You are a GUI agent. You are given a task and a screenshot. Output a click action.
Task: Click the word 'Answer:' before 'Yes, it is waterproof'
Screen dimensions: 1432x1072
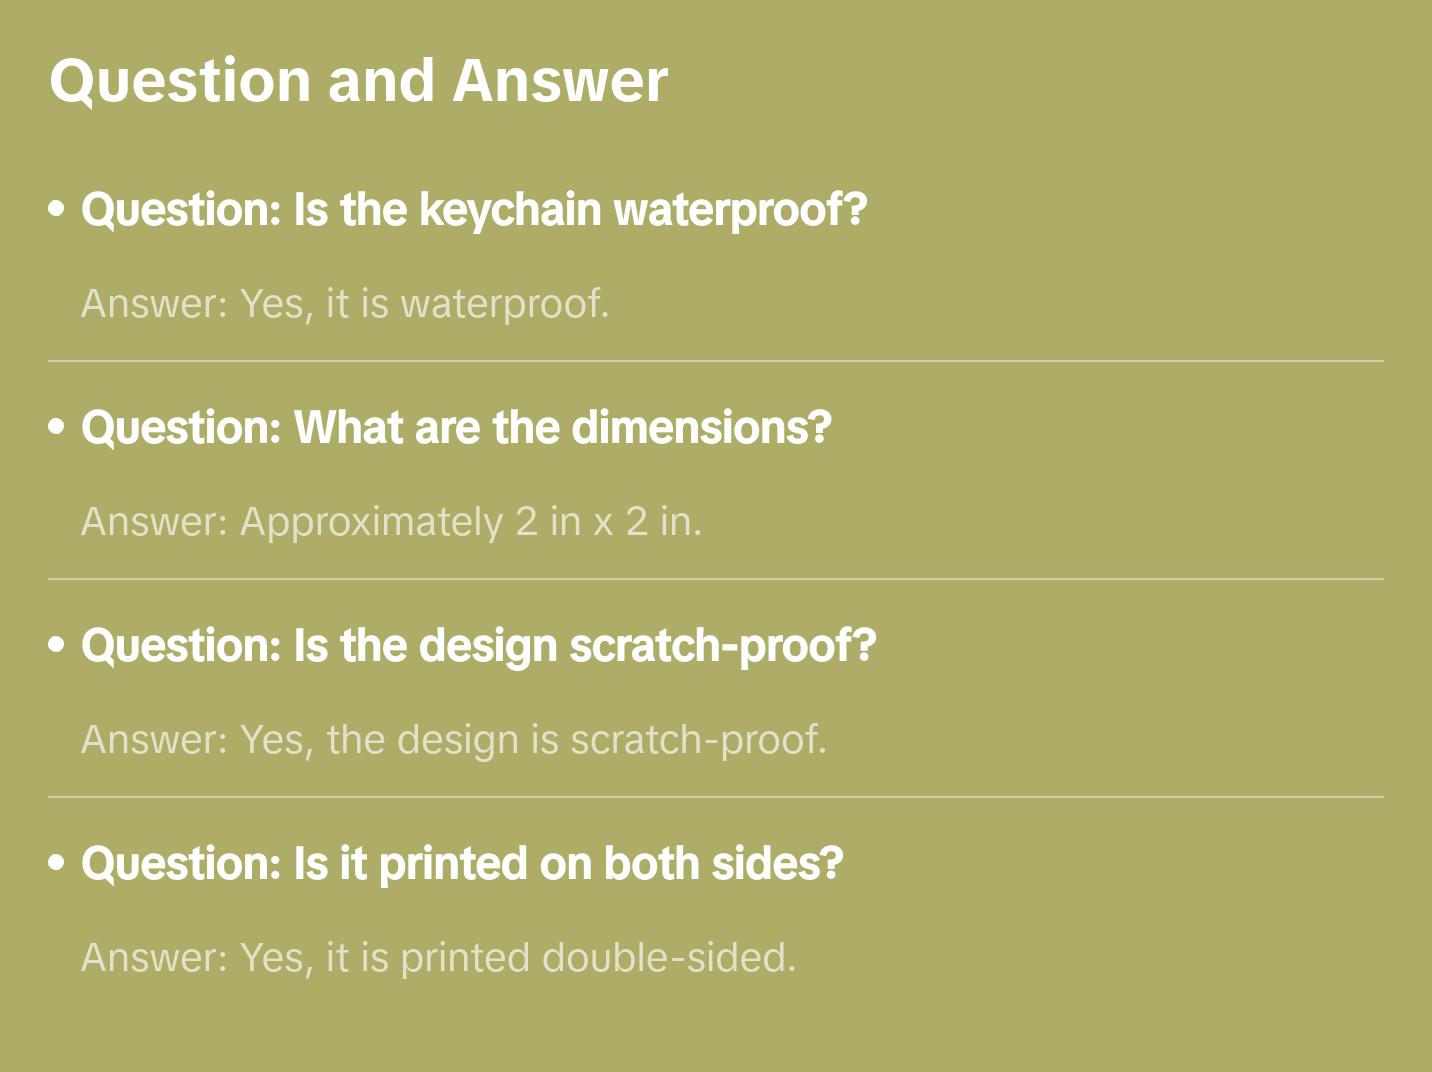(x=155, y=304)
